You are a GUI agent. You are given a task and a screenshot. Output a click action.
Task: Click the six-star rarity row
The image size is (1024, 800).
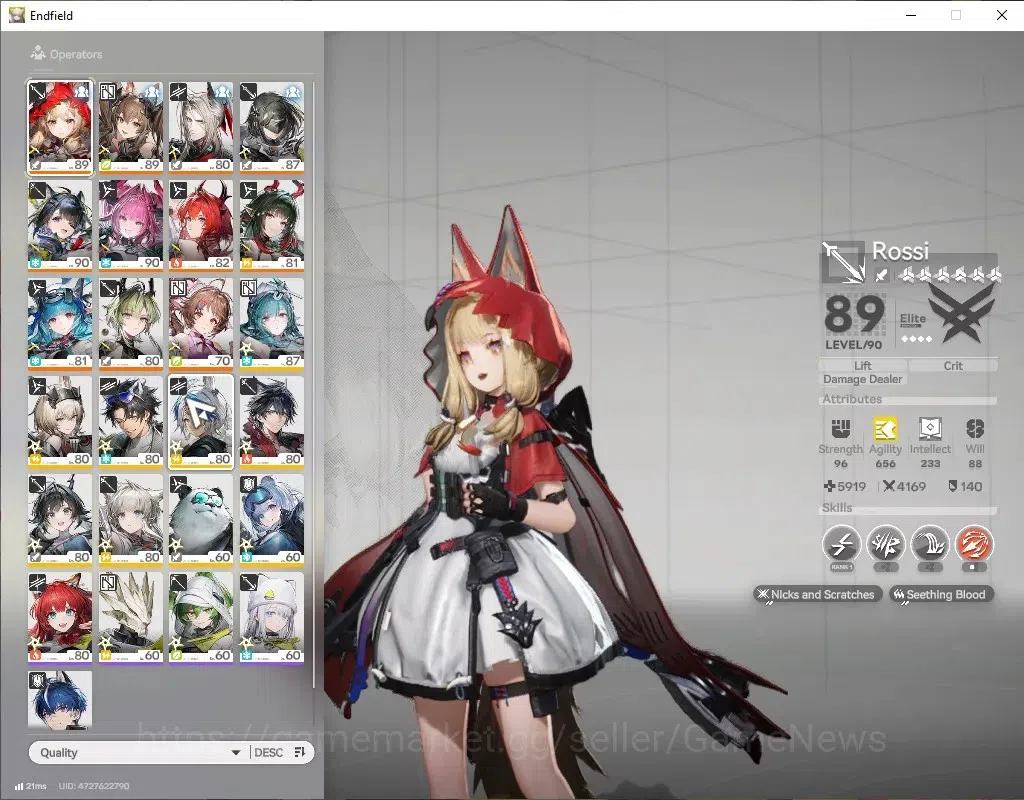[x=950, y=276]
